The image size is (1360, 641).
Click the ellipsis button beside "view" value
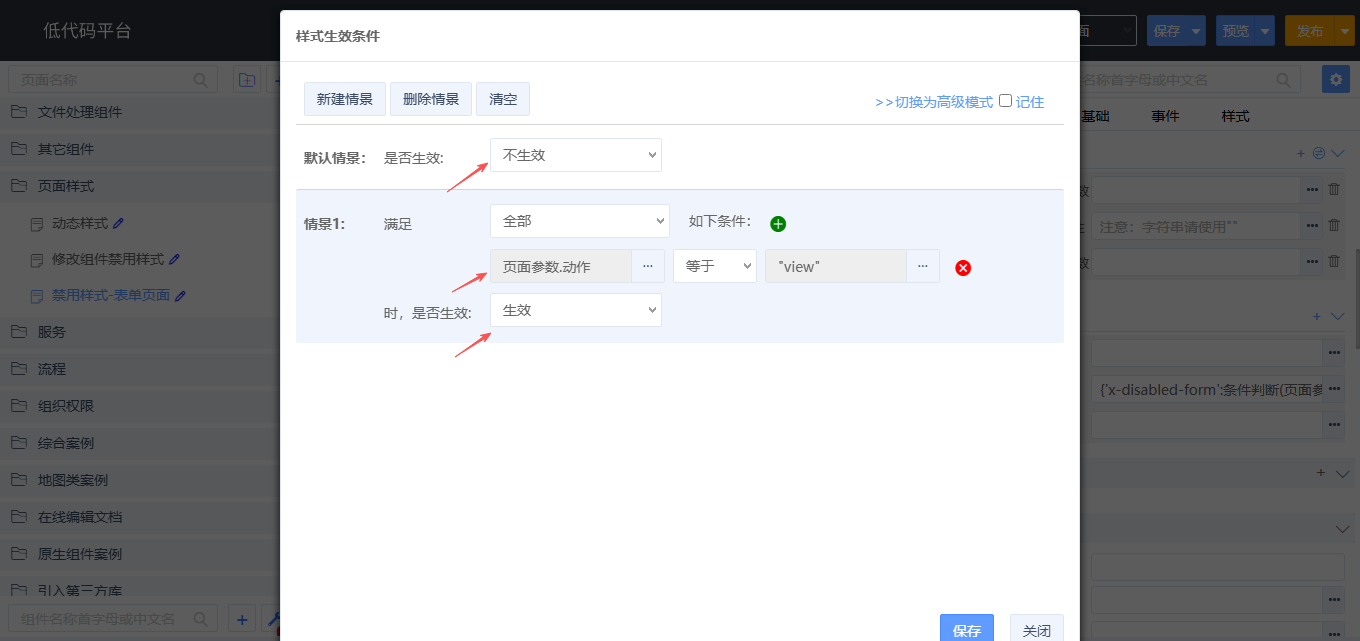point(922,266)
